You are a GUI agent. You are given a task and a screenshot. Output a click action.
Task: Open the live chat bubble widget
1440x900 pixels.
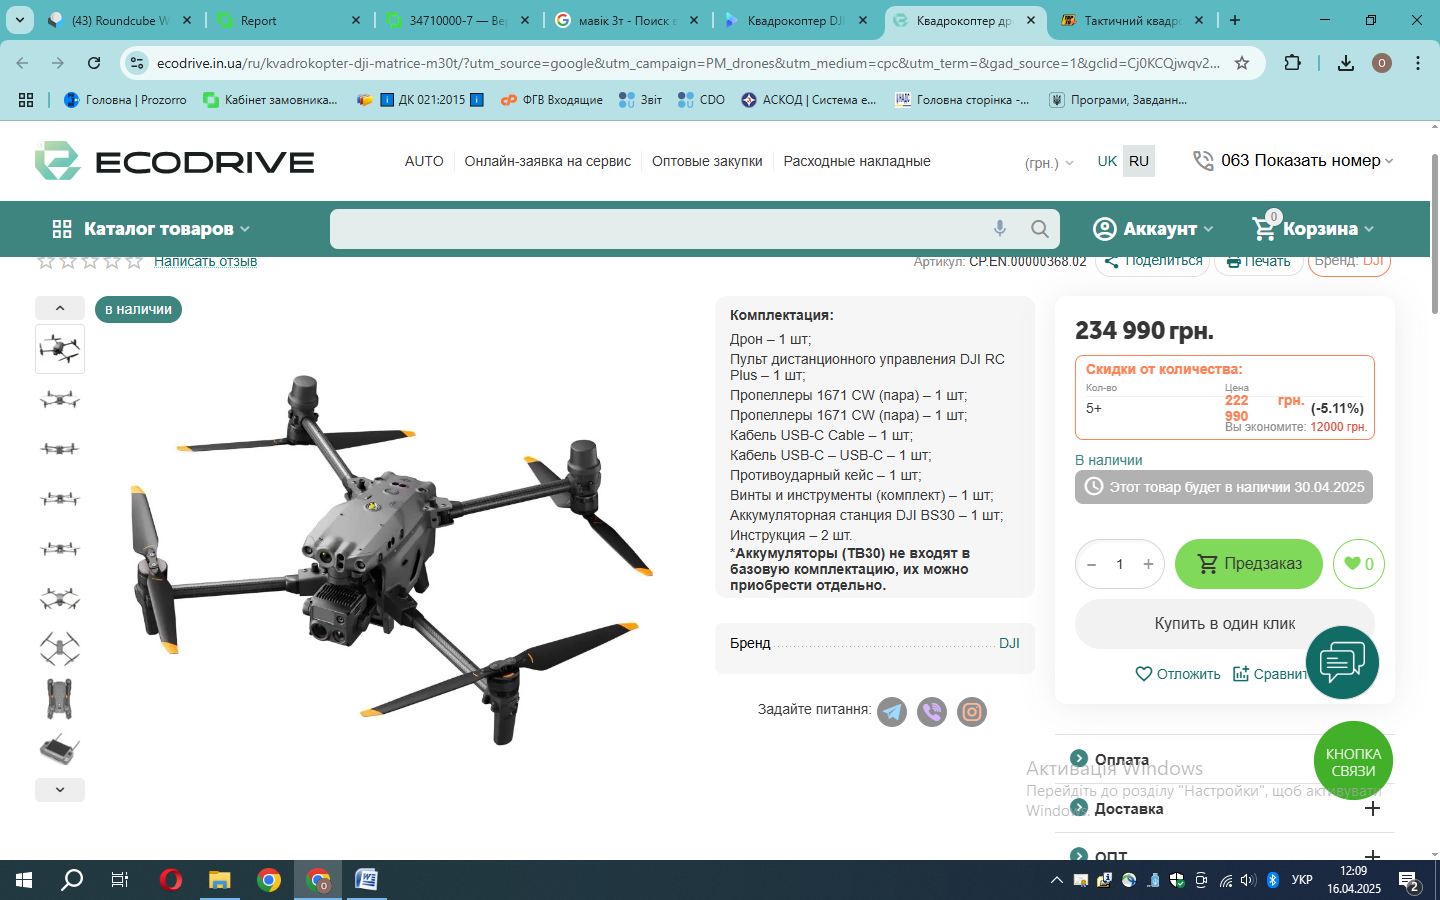pyautogui.click(x=1342, y=662)
